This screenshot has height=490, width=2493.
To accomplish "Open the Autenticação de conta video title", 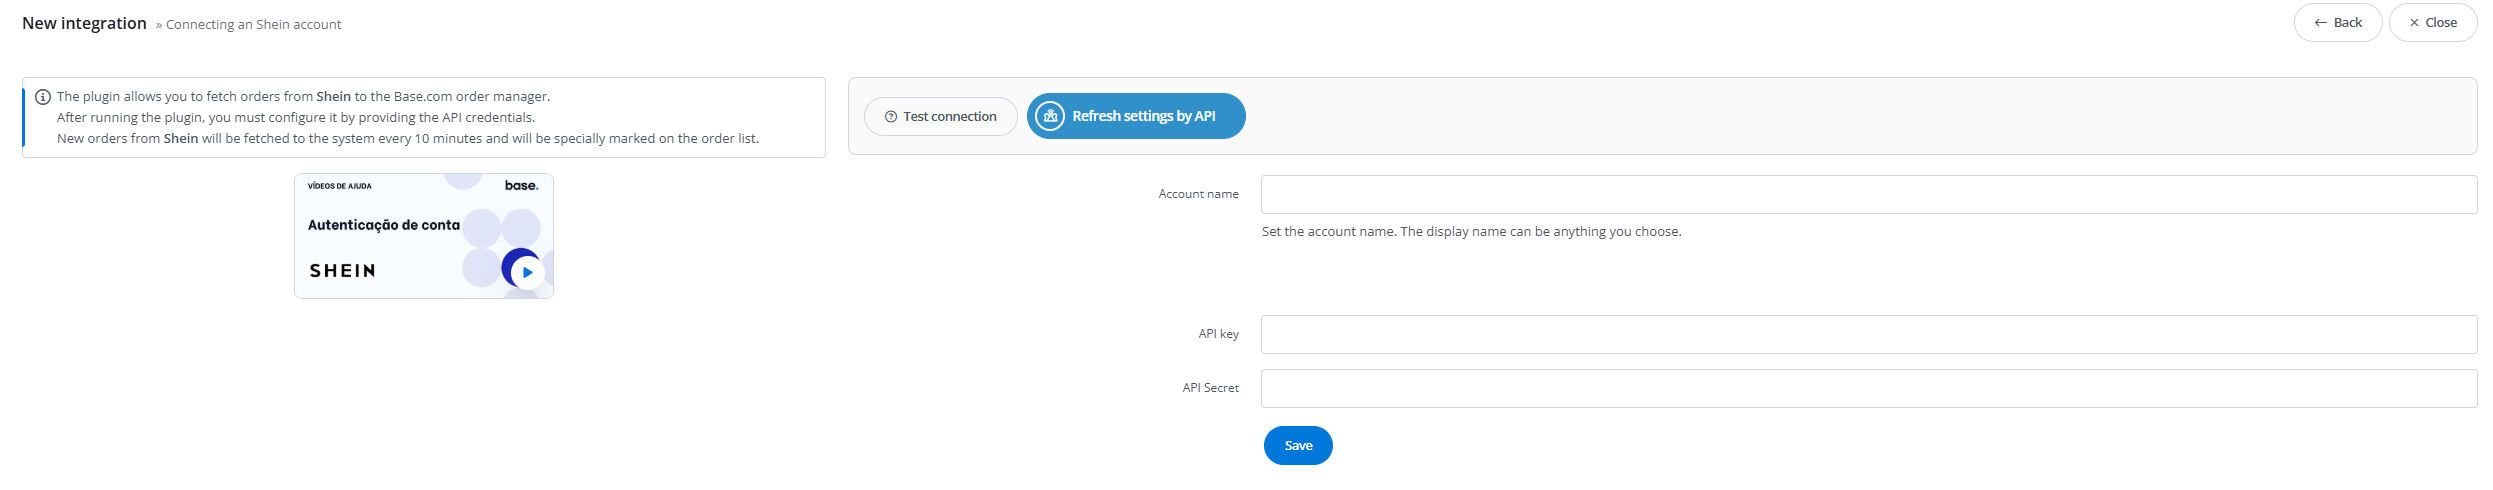I will tap(384, 225).
